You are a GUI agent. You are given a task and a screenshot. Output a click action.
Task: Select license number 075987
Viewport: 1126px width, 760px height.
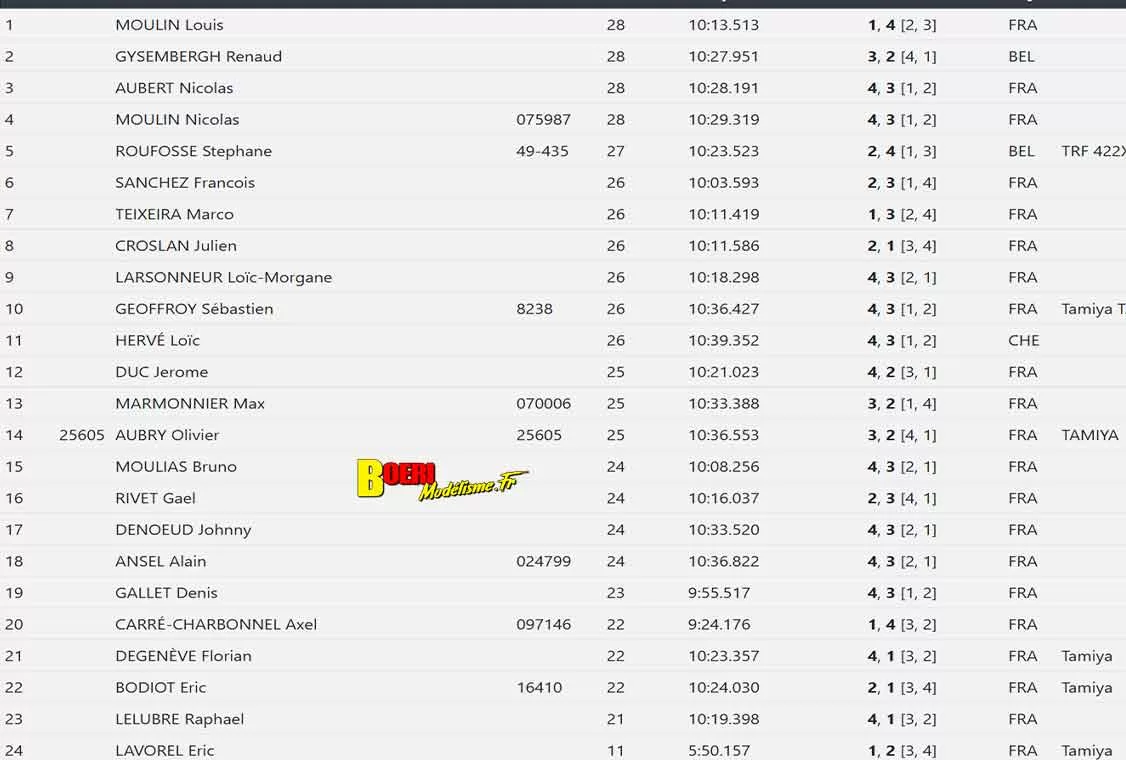click(544, 120)
